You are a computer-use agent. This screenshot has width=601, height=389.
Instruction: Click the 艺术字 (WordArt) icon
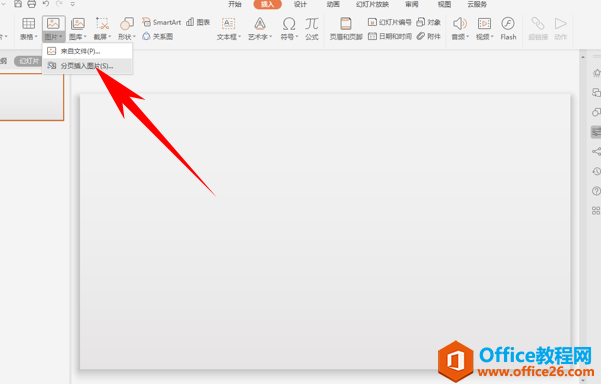click(x=260, y=24)
